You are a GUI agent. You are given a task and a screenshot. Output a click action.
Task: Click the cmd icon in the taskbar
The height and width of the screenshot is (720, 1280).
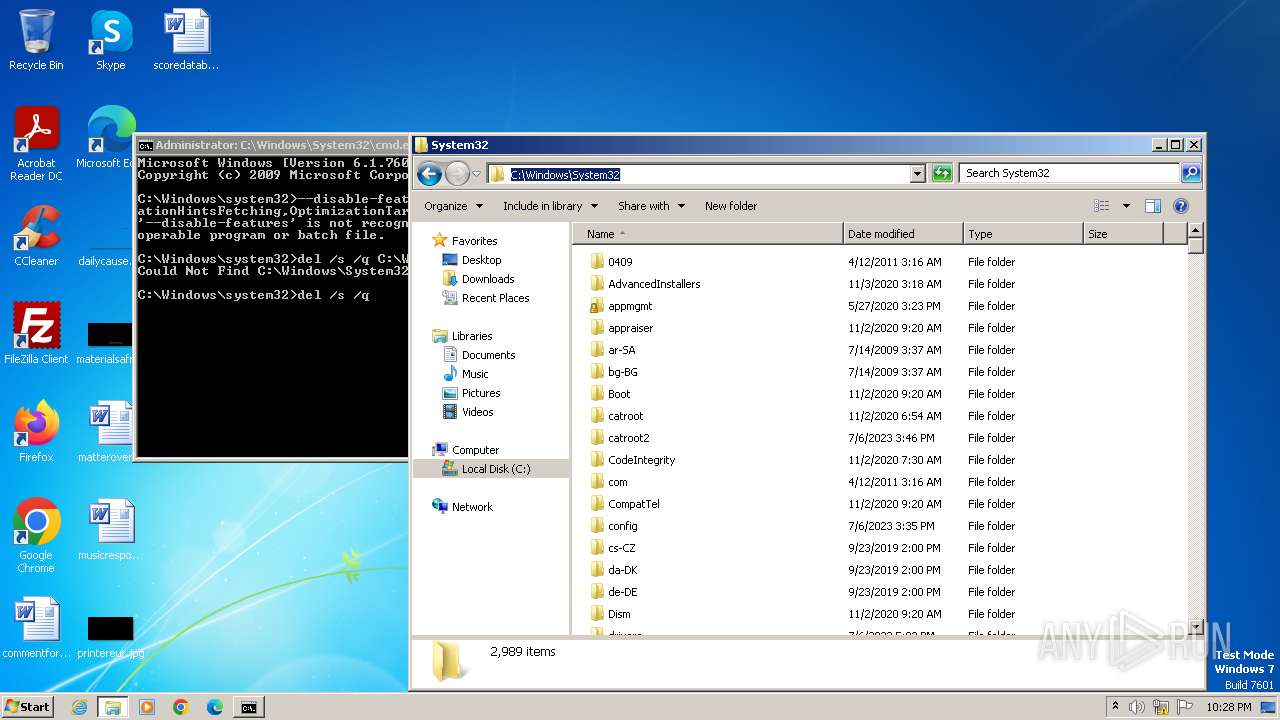pyautogui.click(x=248, y=707)
